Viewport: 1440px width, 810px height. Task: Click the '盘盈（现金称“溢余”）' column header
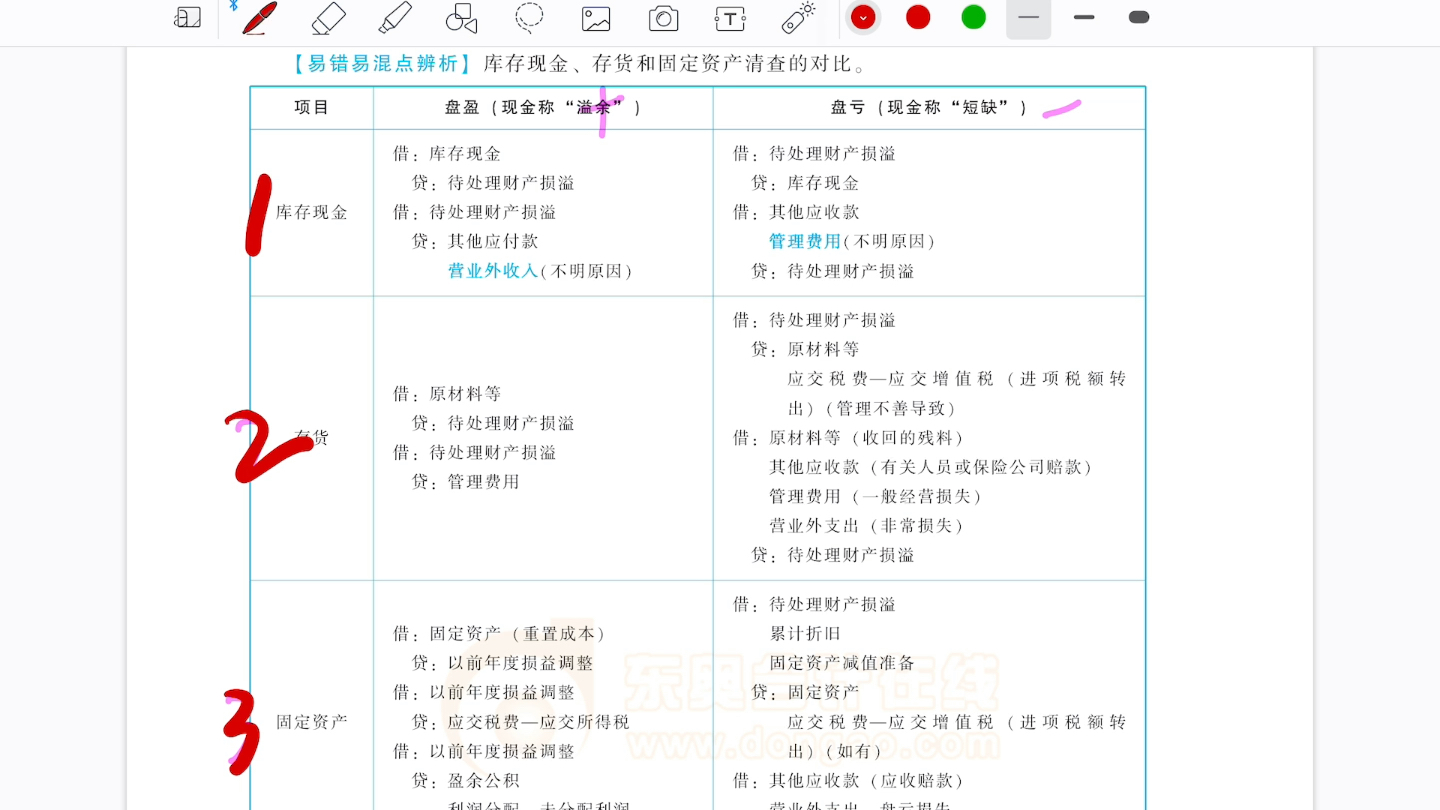(543, 107)
